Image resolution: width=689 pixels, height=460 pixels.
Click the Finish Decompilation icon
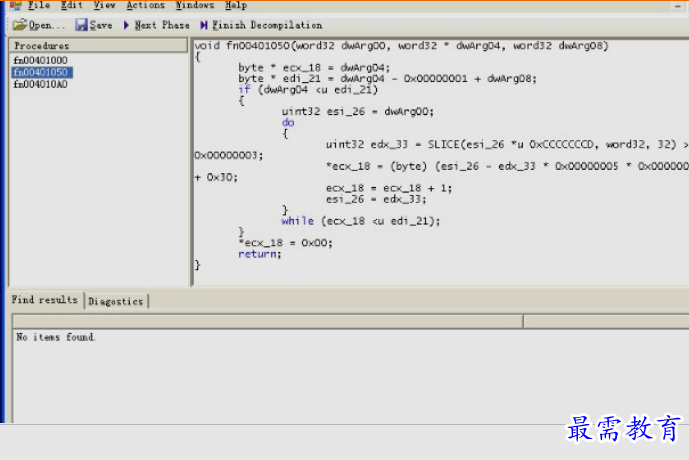click(x=204, y=25)
